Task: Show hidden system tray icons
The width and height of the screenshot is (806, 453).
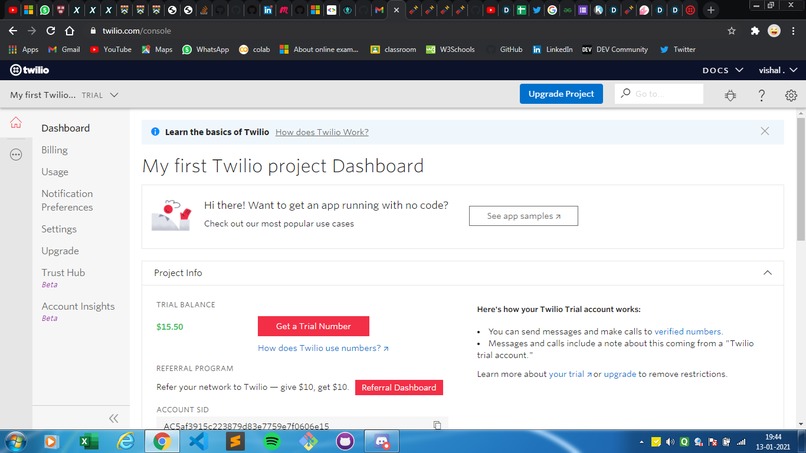Action: point(641,442)
